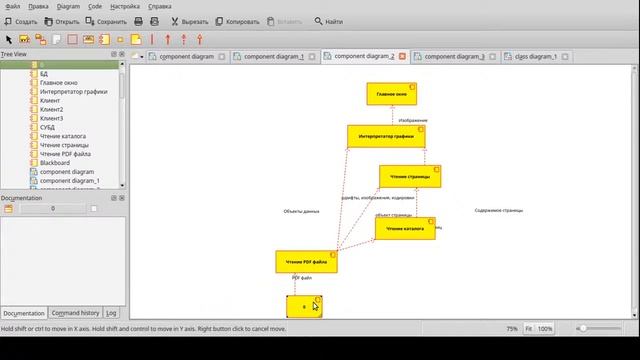
Task: Select the pink box tool
Action: pyautogui.click(x=72, y=40)
